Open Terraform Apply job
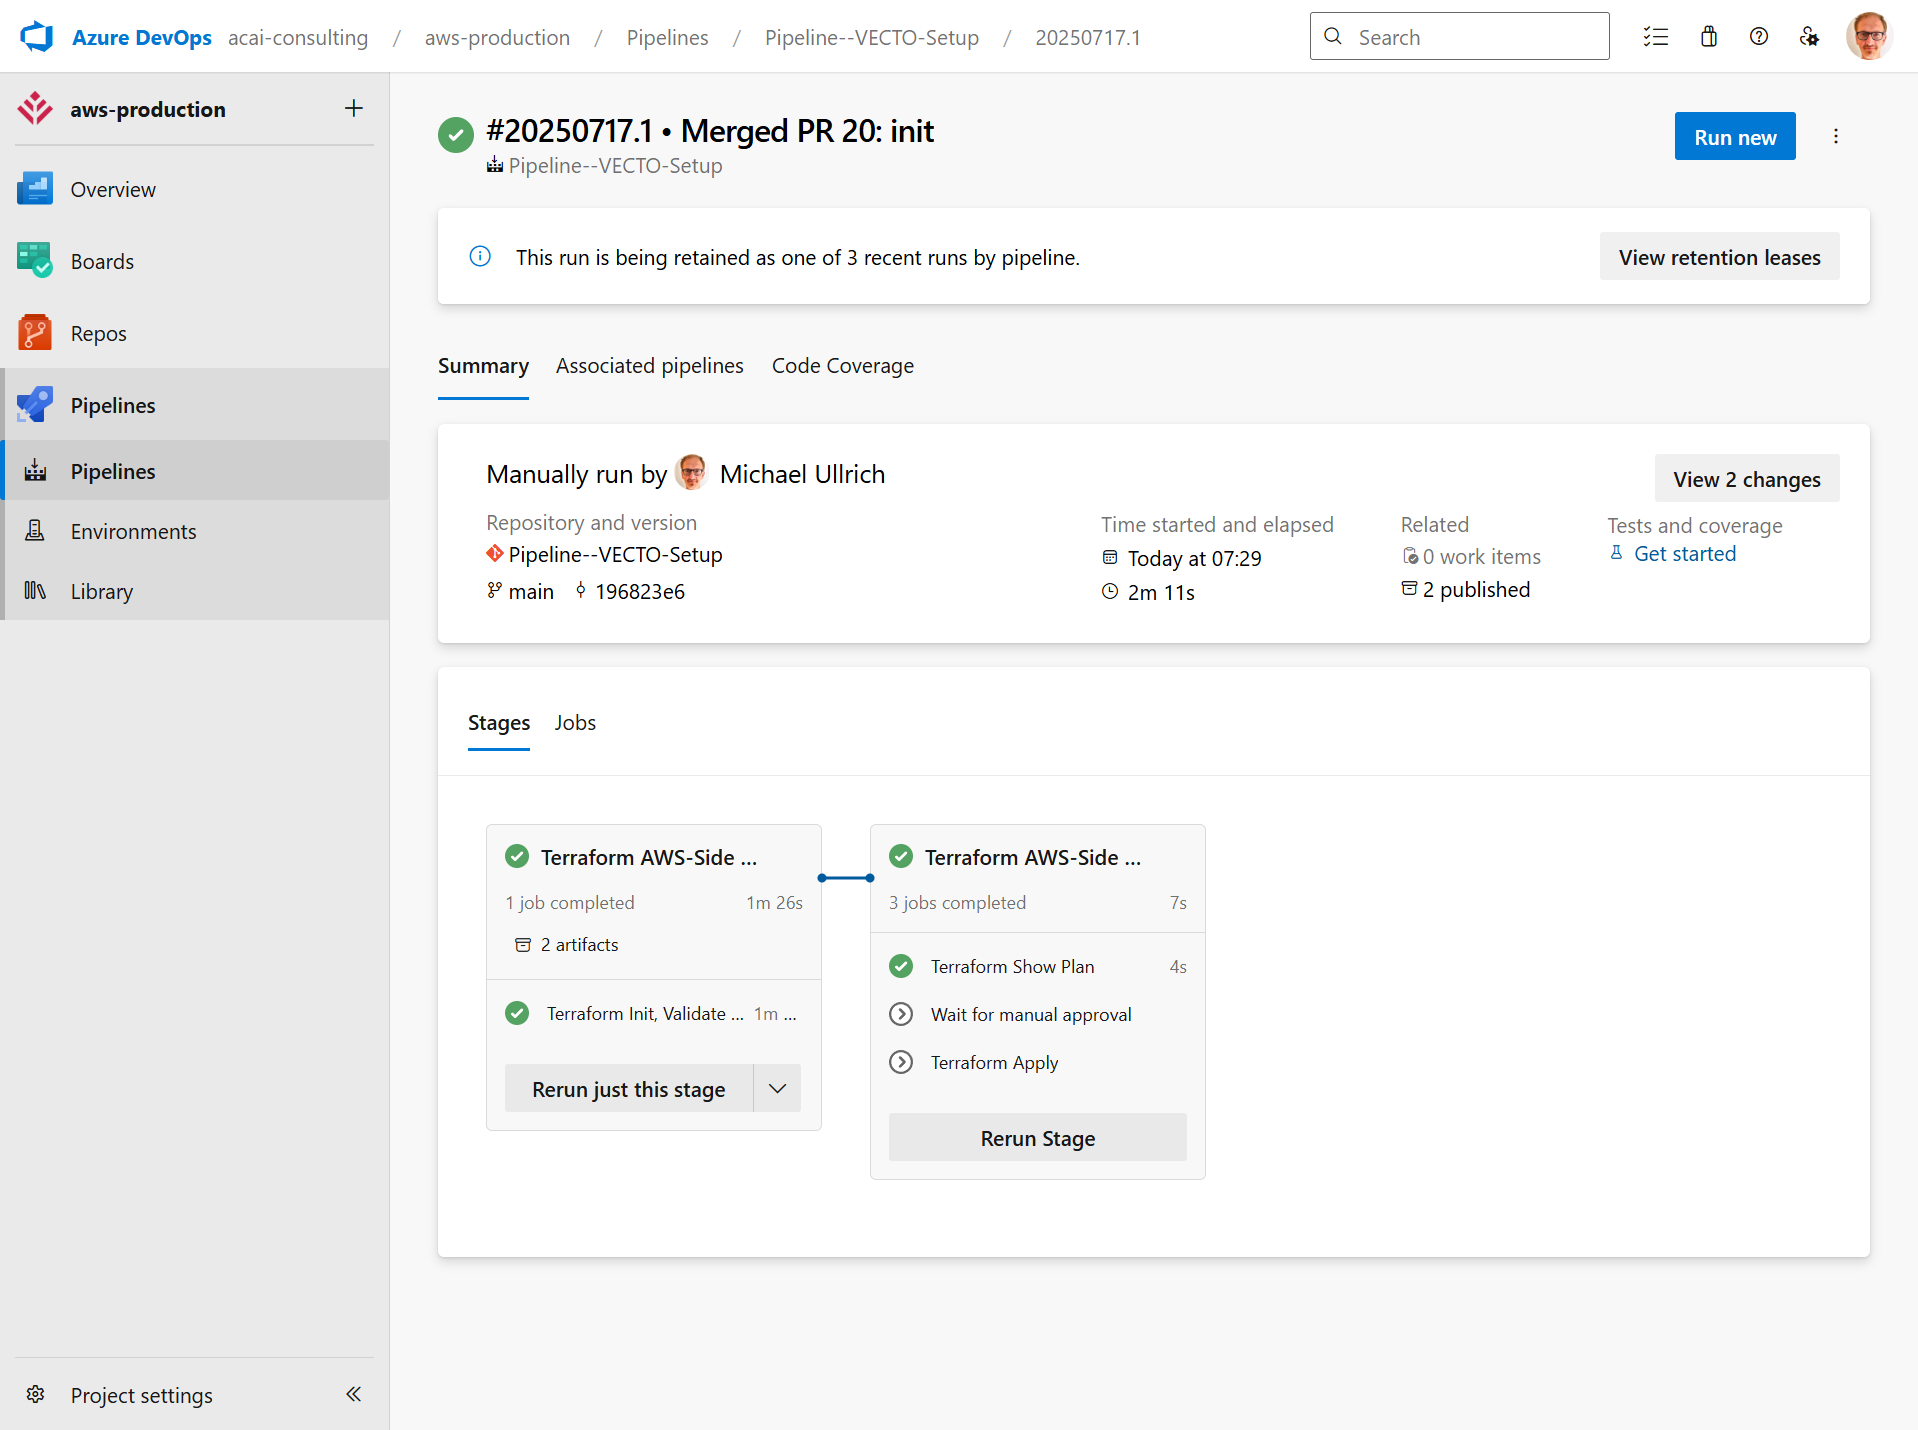 coord(1038,1063)
